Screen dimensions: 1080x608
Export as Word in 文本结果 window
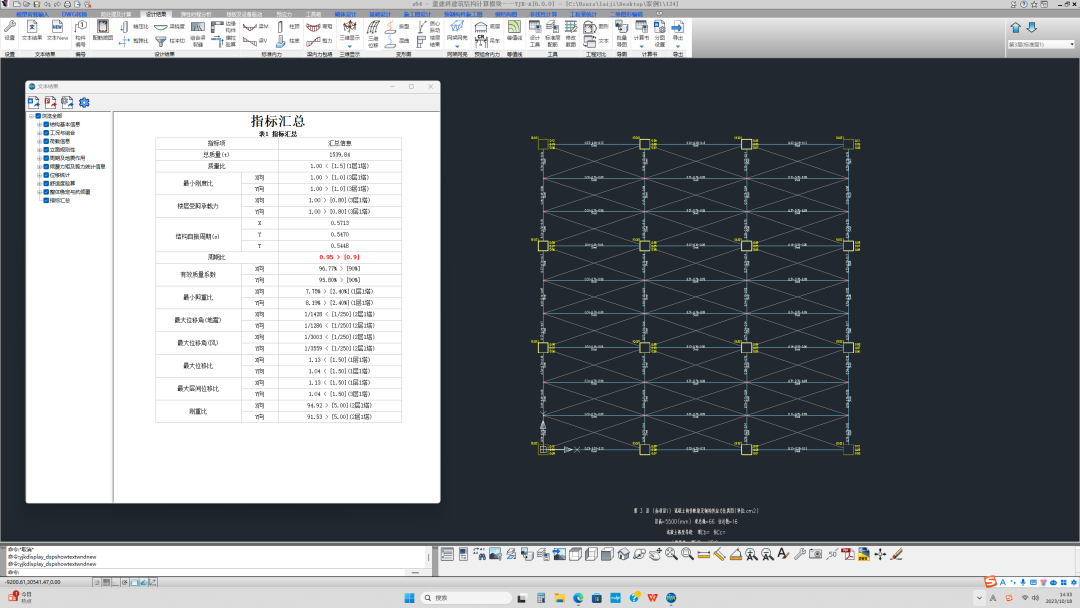(x=34, y=103)
